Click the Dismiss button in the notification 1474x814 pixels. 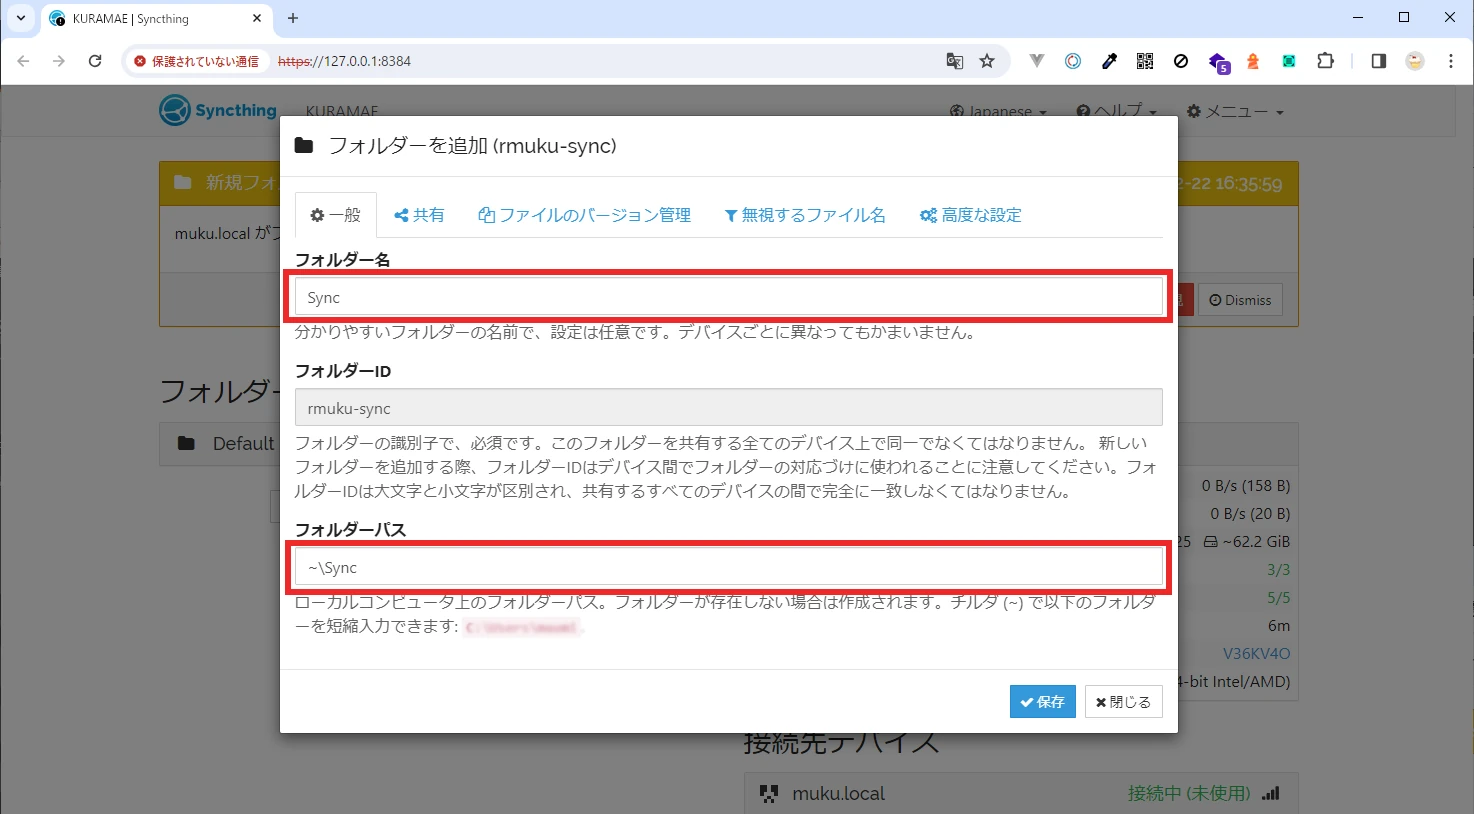[x=1240, y=300]
